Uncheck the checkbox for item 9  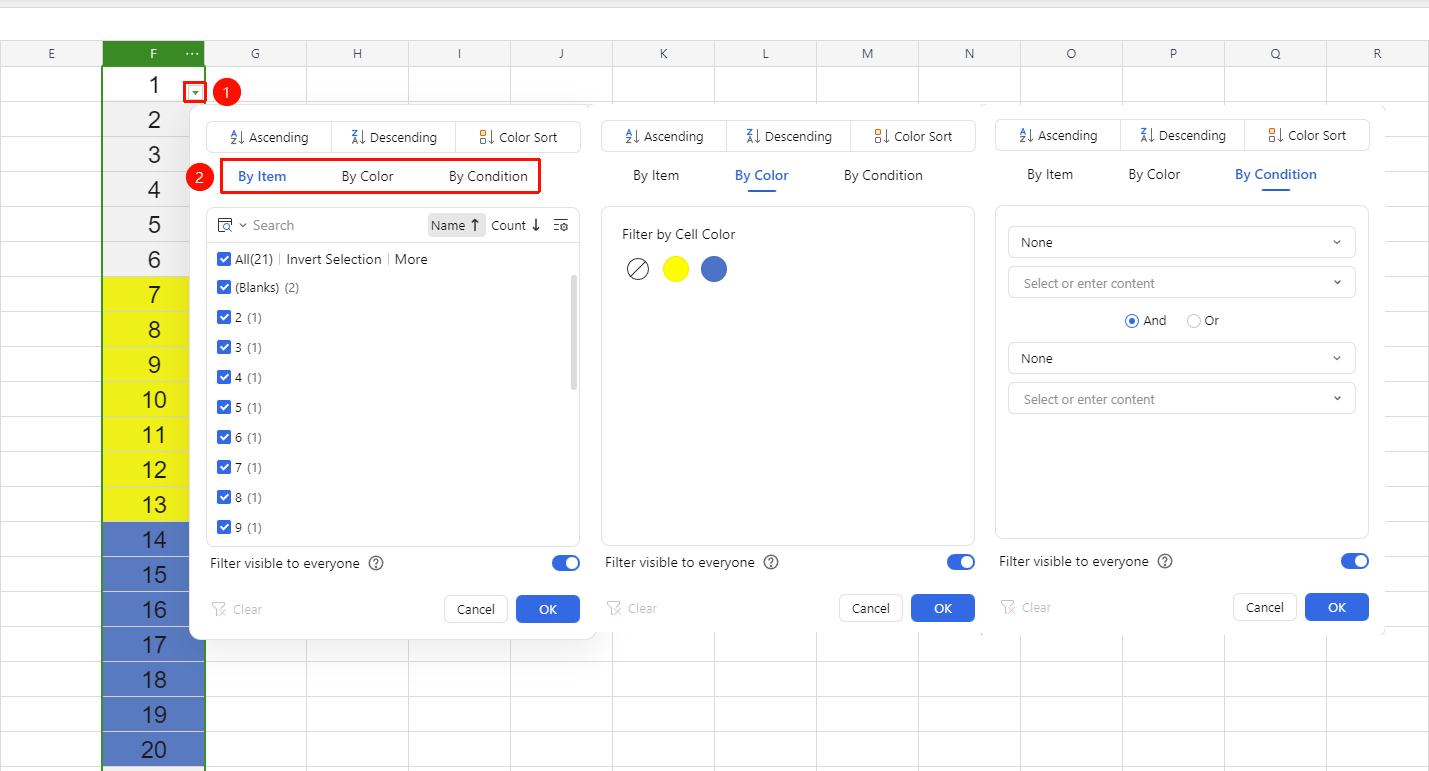tap(224, 527)
